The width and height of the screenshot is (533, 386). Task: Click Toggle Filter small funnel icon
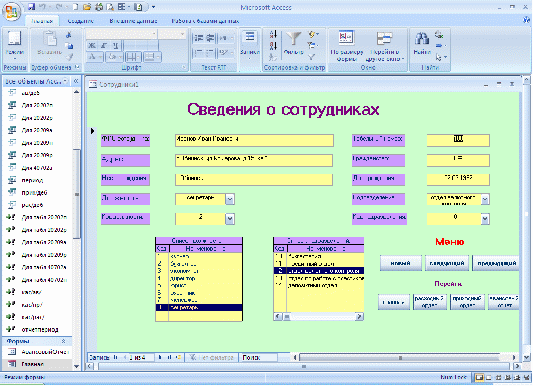tap(312, 57)
